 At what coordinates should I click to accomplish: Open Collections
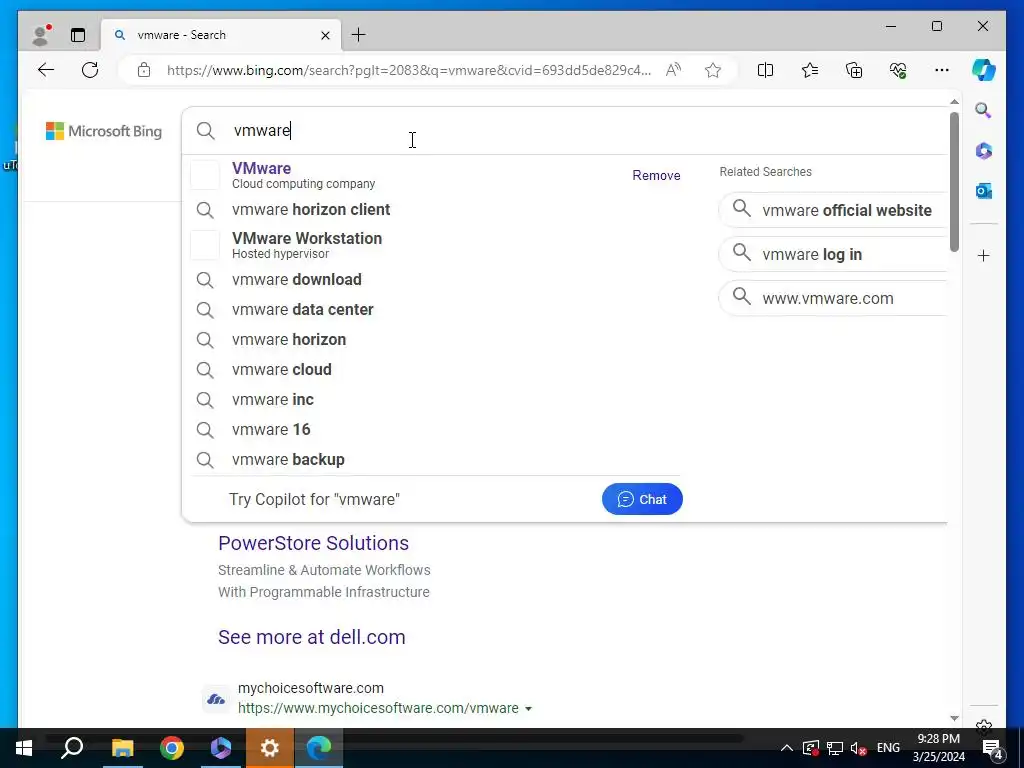854,70
